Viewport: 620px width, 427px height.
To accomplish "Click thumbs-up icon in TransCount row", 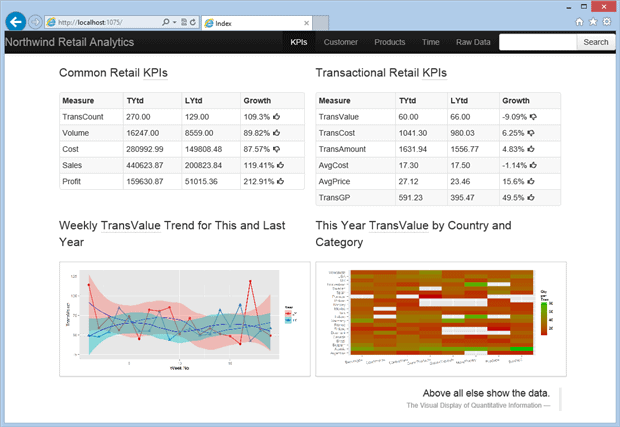I will point(276,117).
